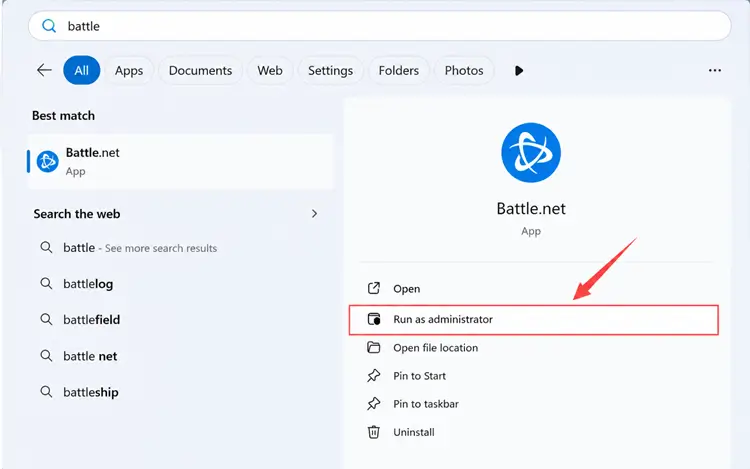Click Battle.net icon in Best match
The width and height of the screenshot is (750, 469).
pos(47,162)
